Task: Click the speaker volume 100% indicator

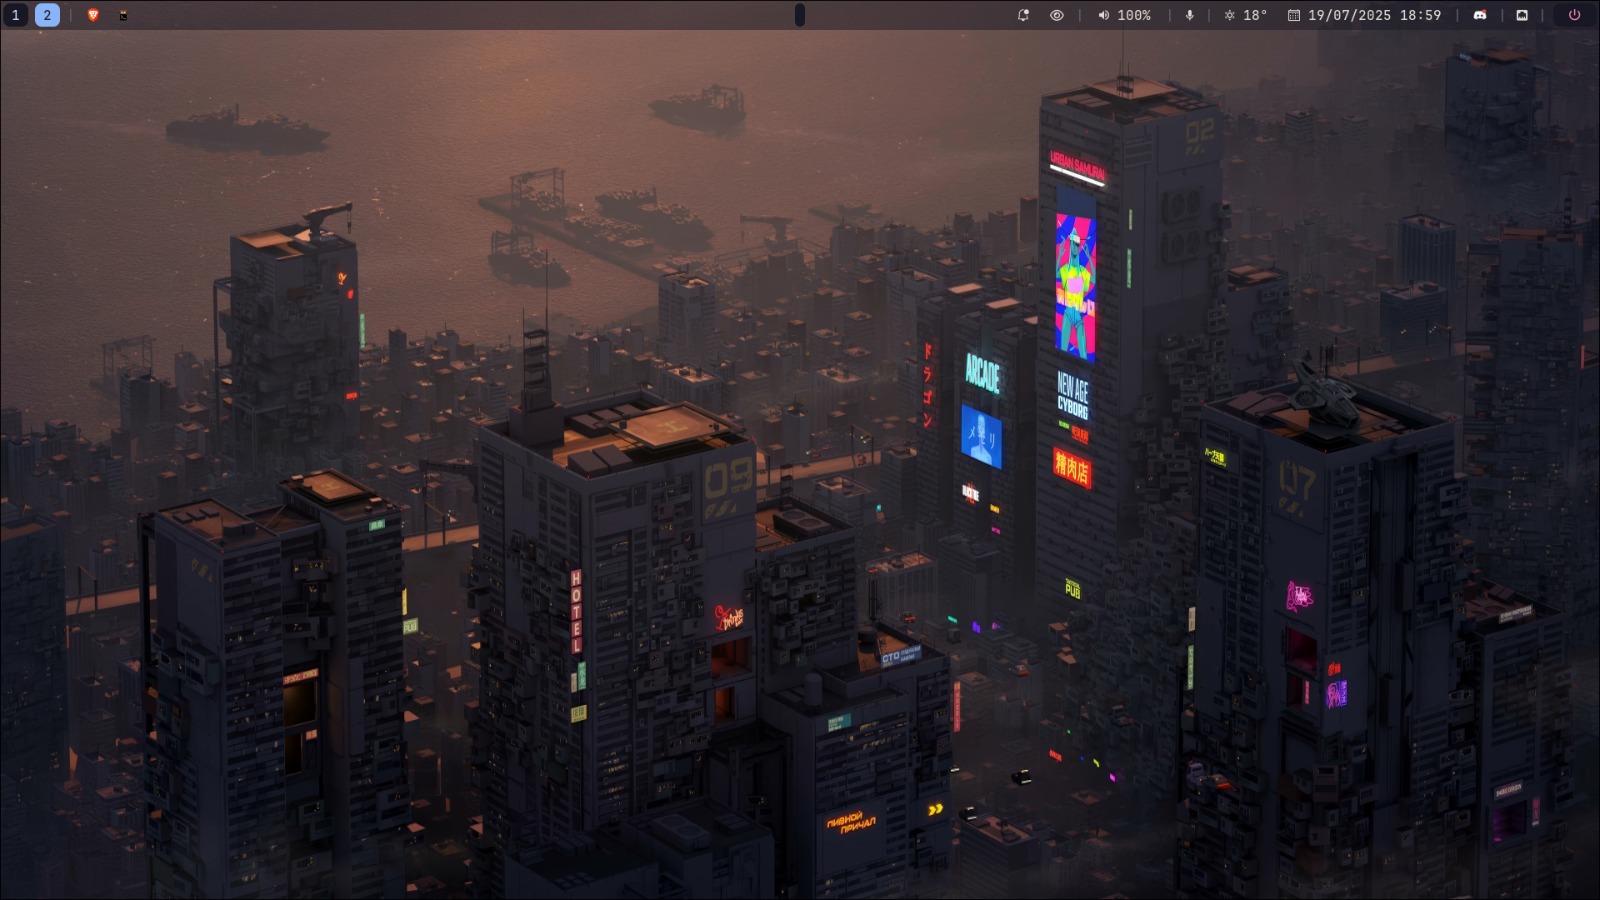Action: (1124, 15)
